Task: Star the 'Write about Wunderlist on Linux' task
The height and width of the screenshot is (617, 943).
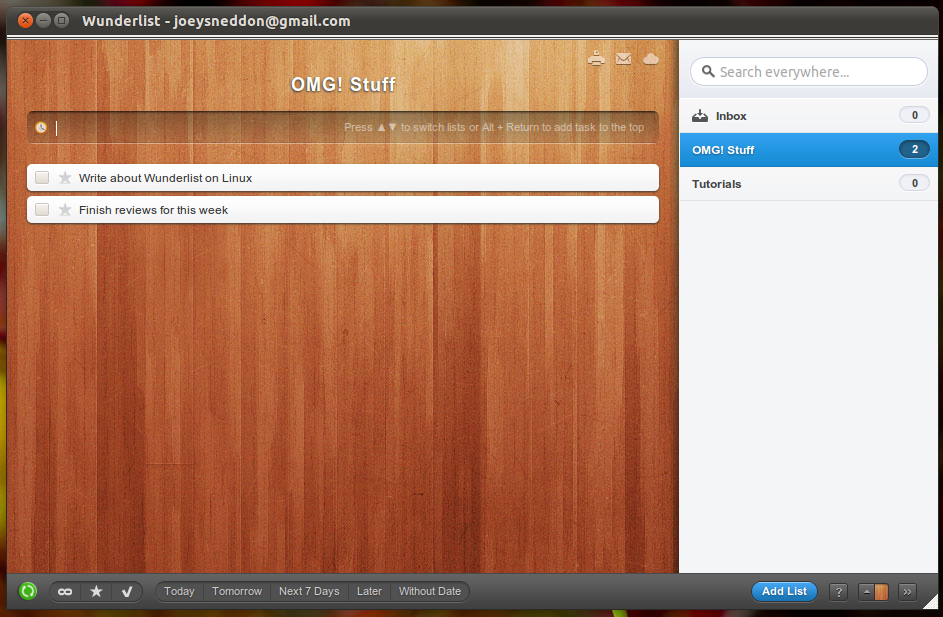Action: click(x=65, y=178)
